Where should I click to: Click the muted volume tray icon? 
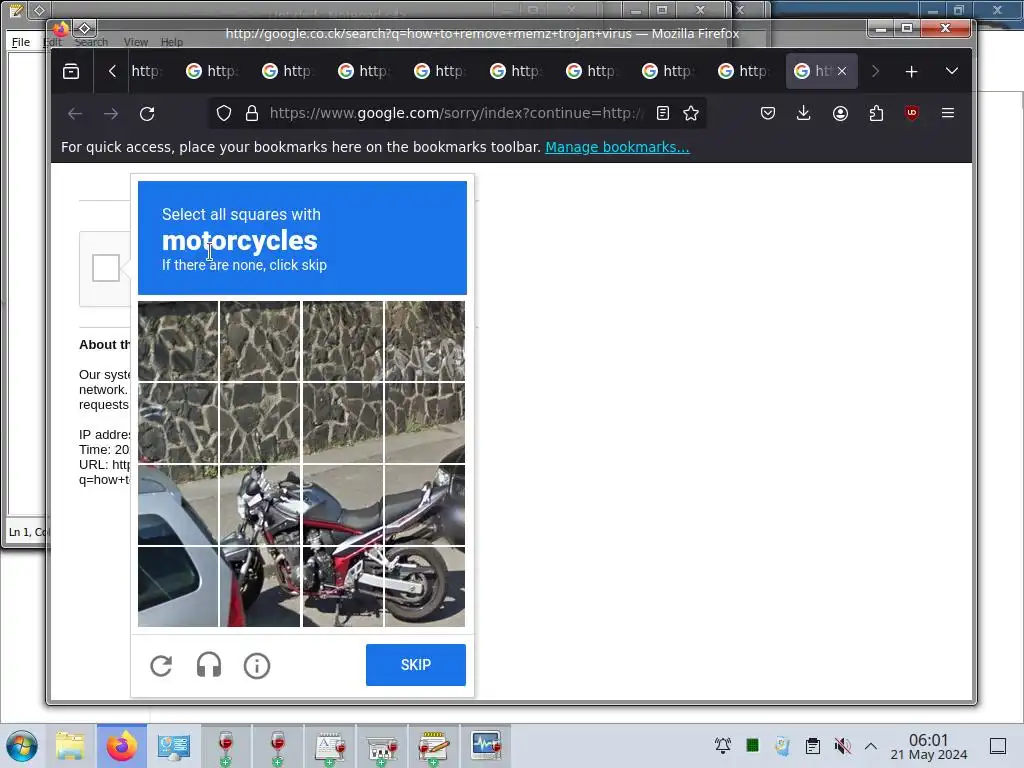pyautogui.click(x=843, y=746)
